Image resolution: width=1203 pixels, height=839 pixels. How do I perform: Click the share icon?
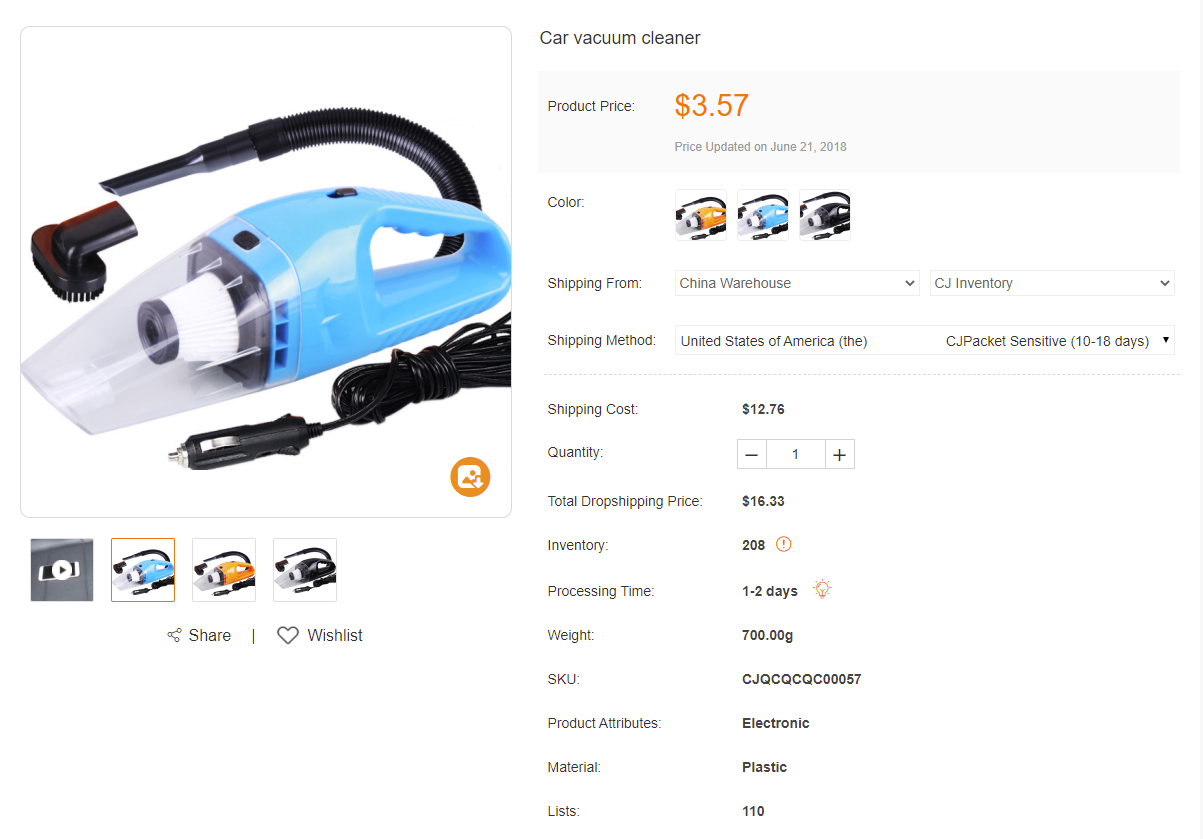(x=174, y=636)
